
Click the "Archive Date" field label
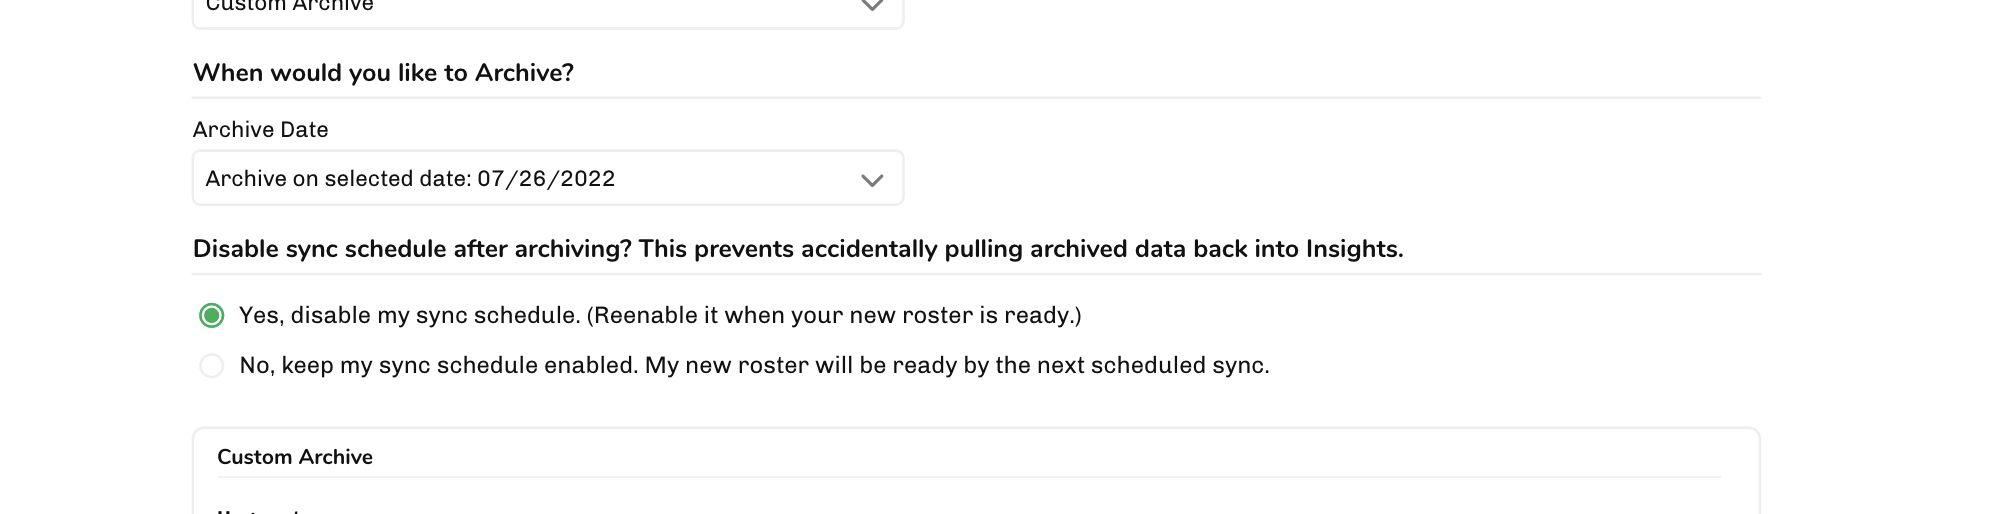[260, 130]
